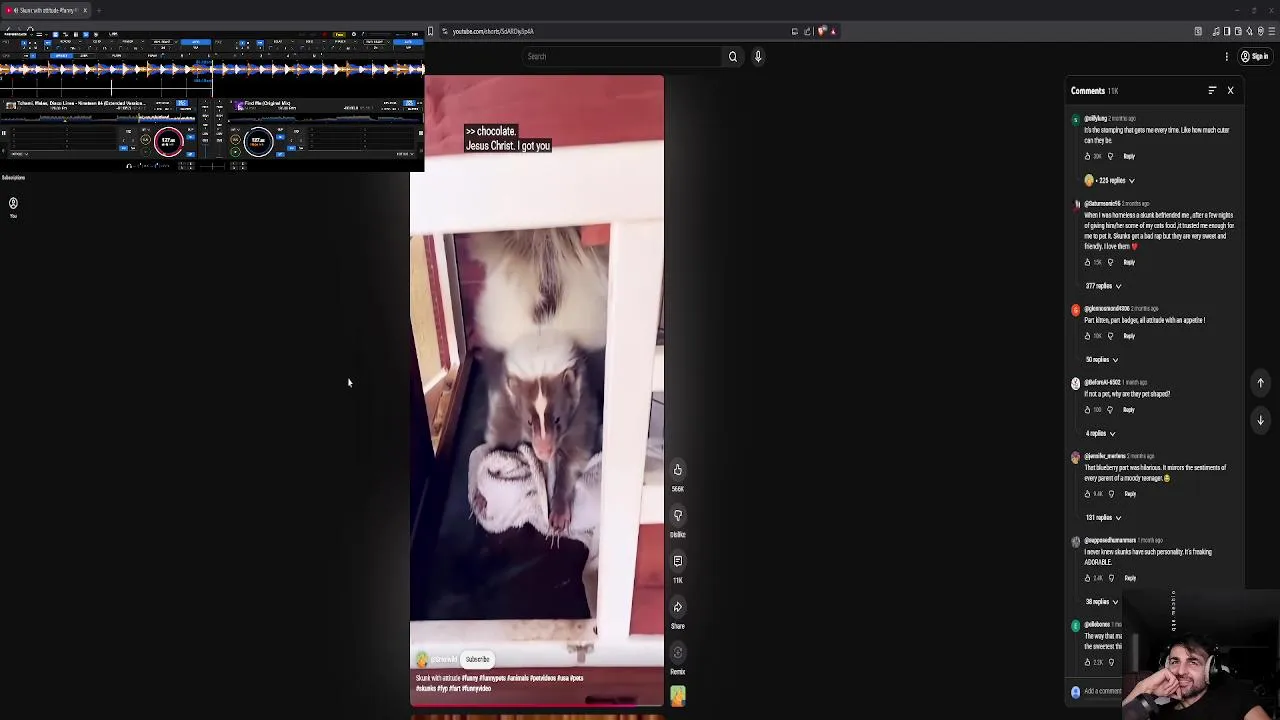The image size is (1280, 720).
Task: Like the 'stomping that gets me' comment
Action: (x=1088, y=157)
